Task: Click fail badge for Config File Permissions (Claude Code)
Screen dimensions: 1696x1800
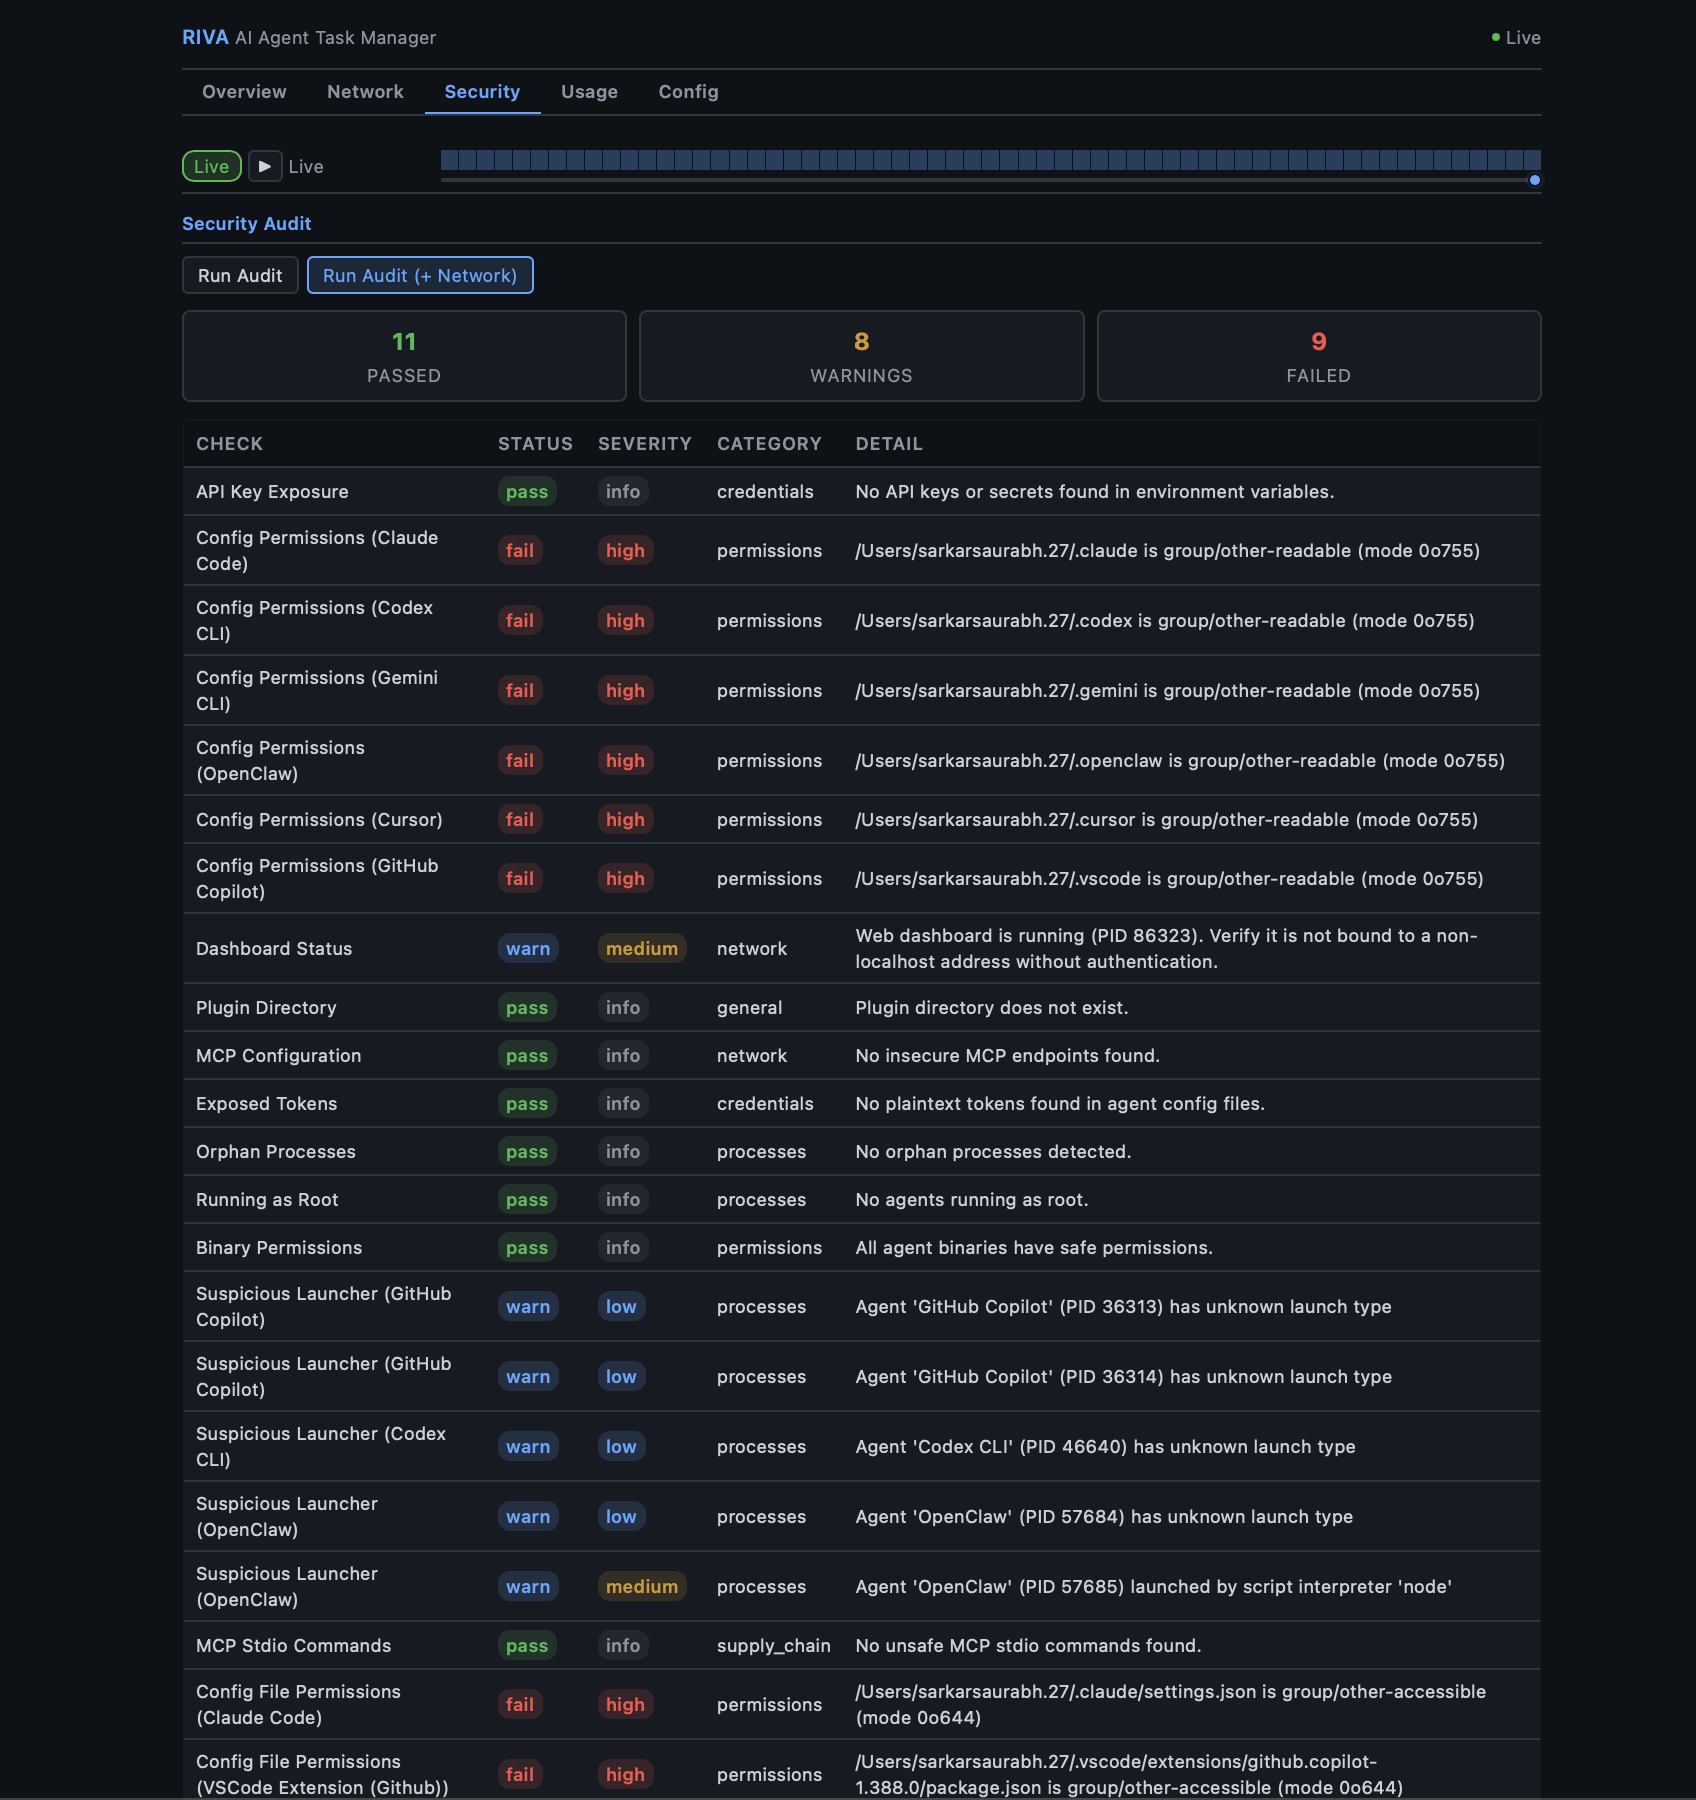Action: [520, 1705]
